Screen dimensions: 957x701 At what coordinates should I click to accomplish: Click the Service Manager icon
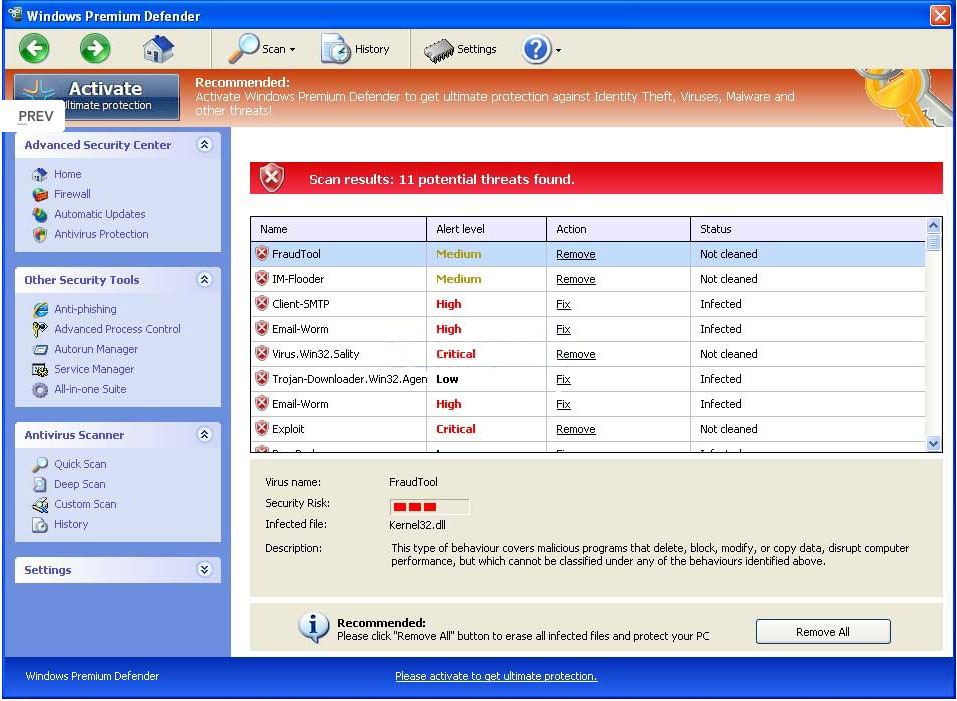click(40, 370)
